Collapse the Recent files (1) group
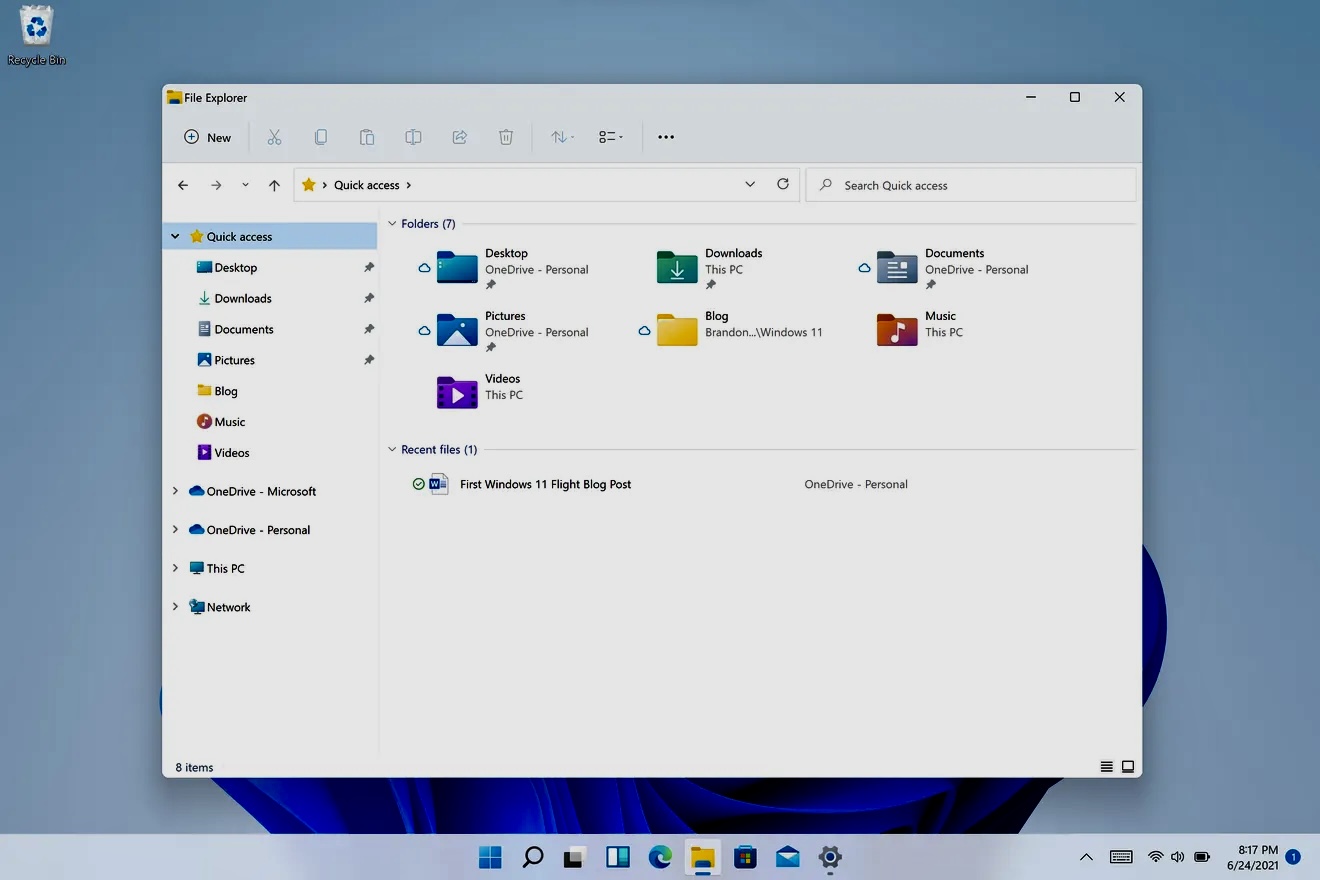1320x880 pixels. pos(393,450)
